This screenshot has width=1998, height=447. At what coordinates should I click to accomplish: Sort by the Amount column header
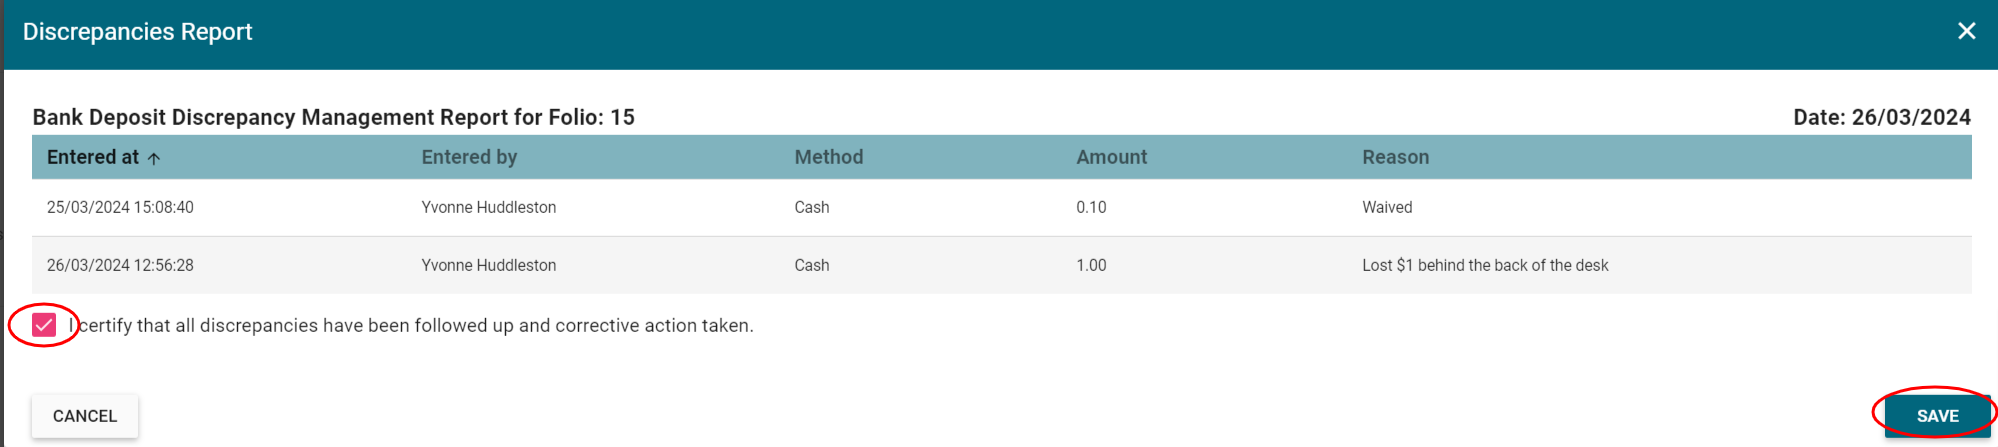tap(1111, 157)
